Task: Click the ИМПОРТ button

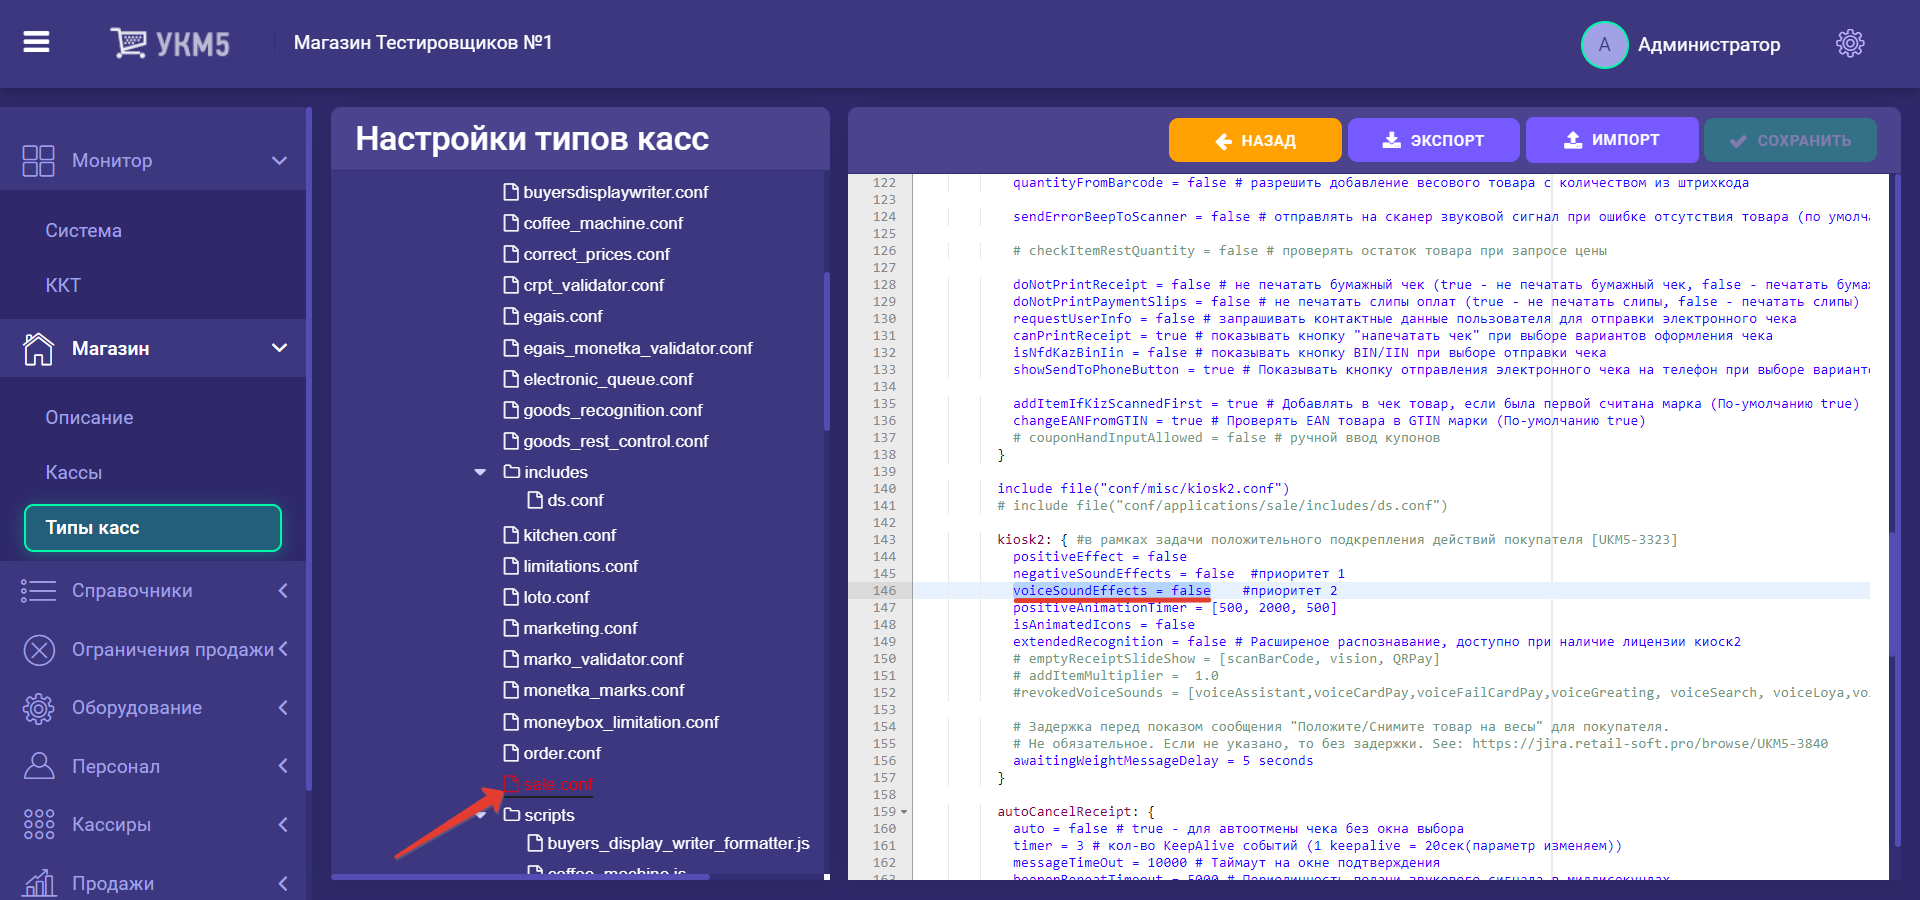Action: pyautogui.click(x=1611, y=140)
